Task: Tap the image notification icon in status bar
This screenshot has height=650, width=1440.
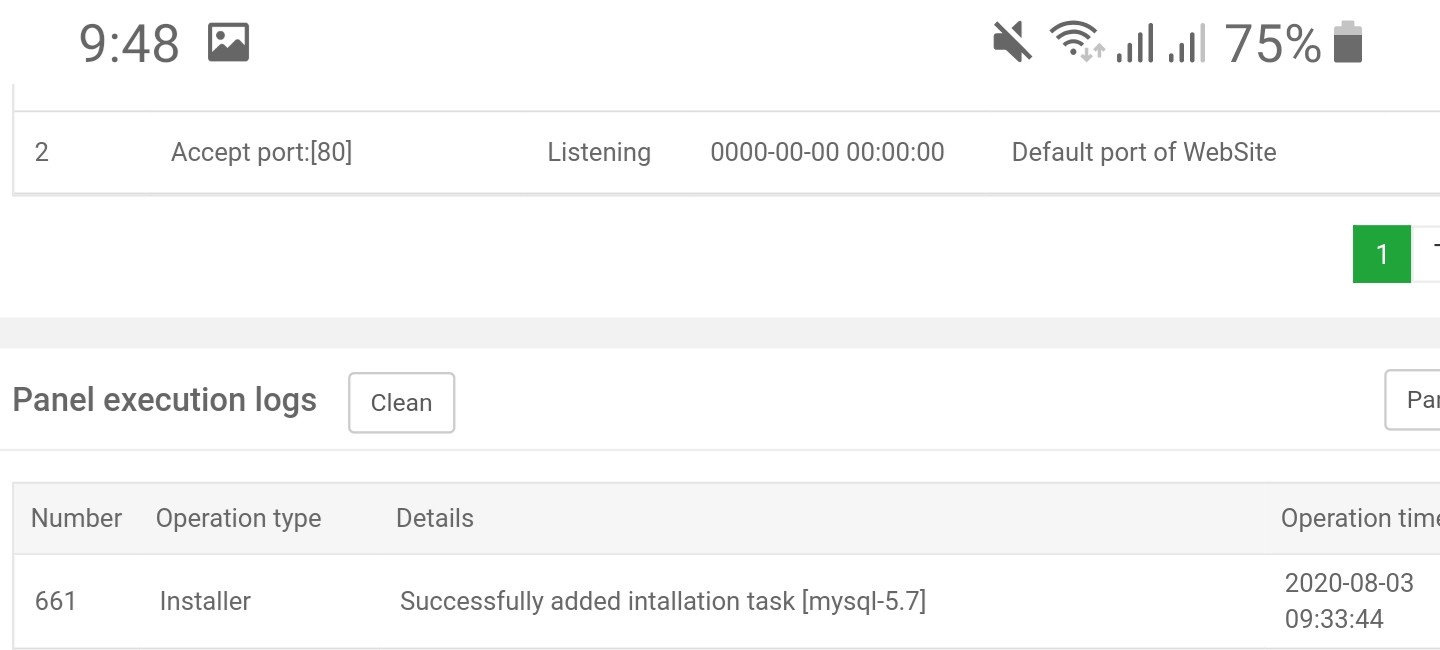Action: pos(228,43)
